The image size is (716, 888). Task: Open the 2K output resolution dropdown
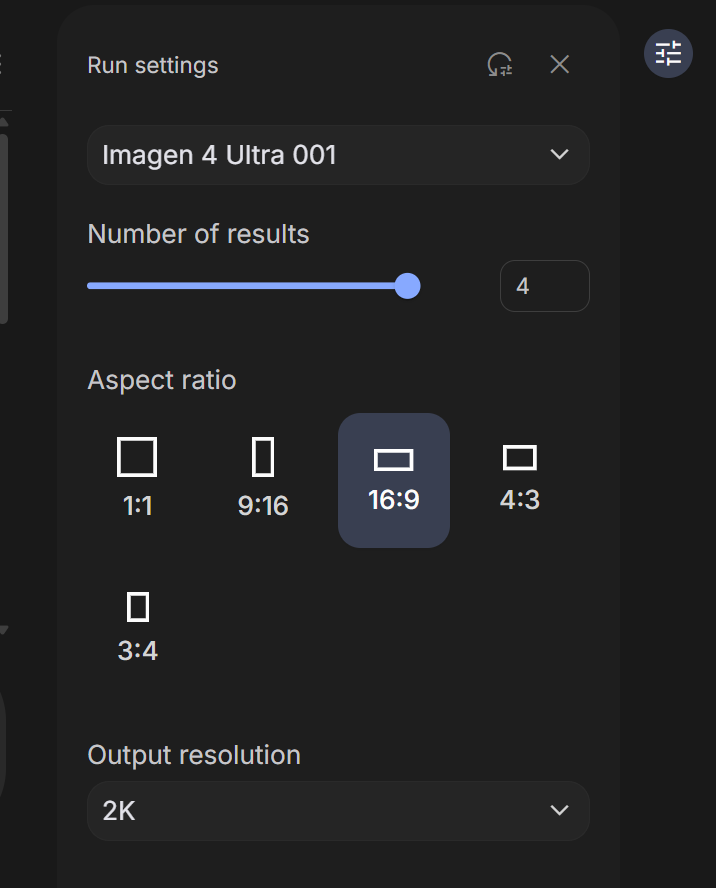tap(338, 811)
